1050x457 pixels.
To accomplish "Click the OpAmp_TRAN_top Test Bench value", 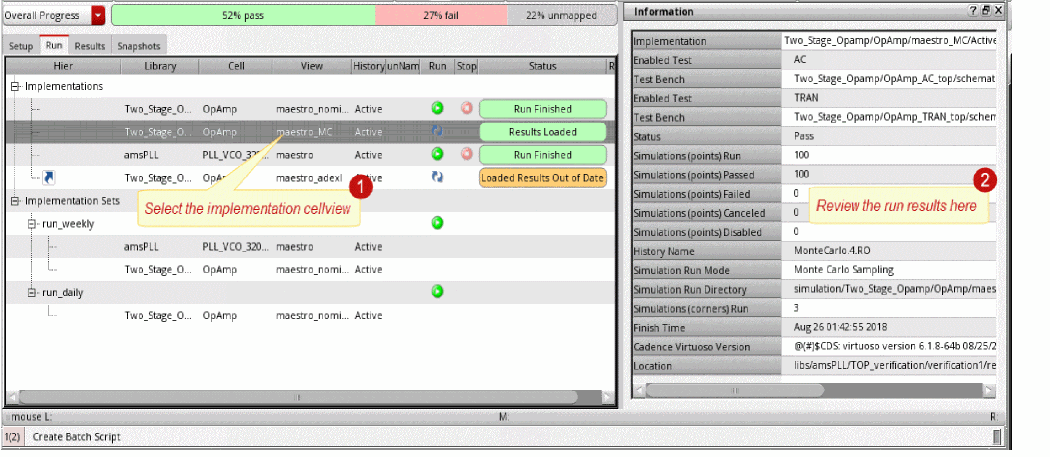I will coord(889,117).
